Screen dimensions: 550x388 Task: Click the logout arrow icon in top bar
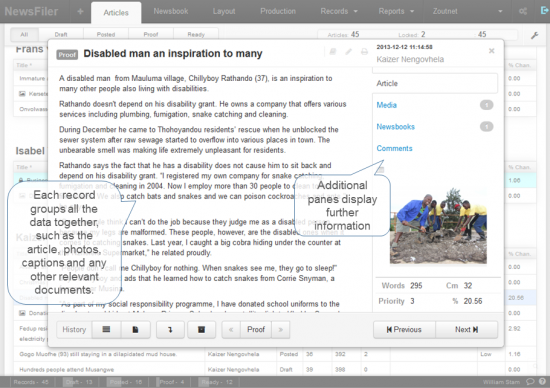(x=544, y=11)
